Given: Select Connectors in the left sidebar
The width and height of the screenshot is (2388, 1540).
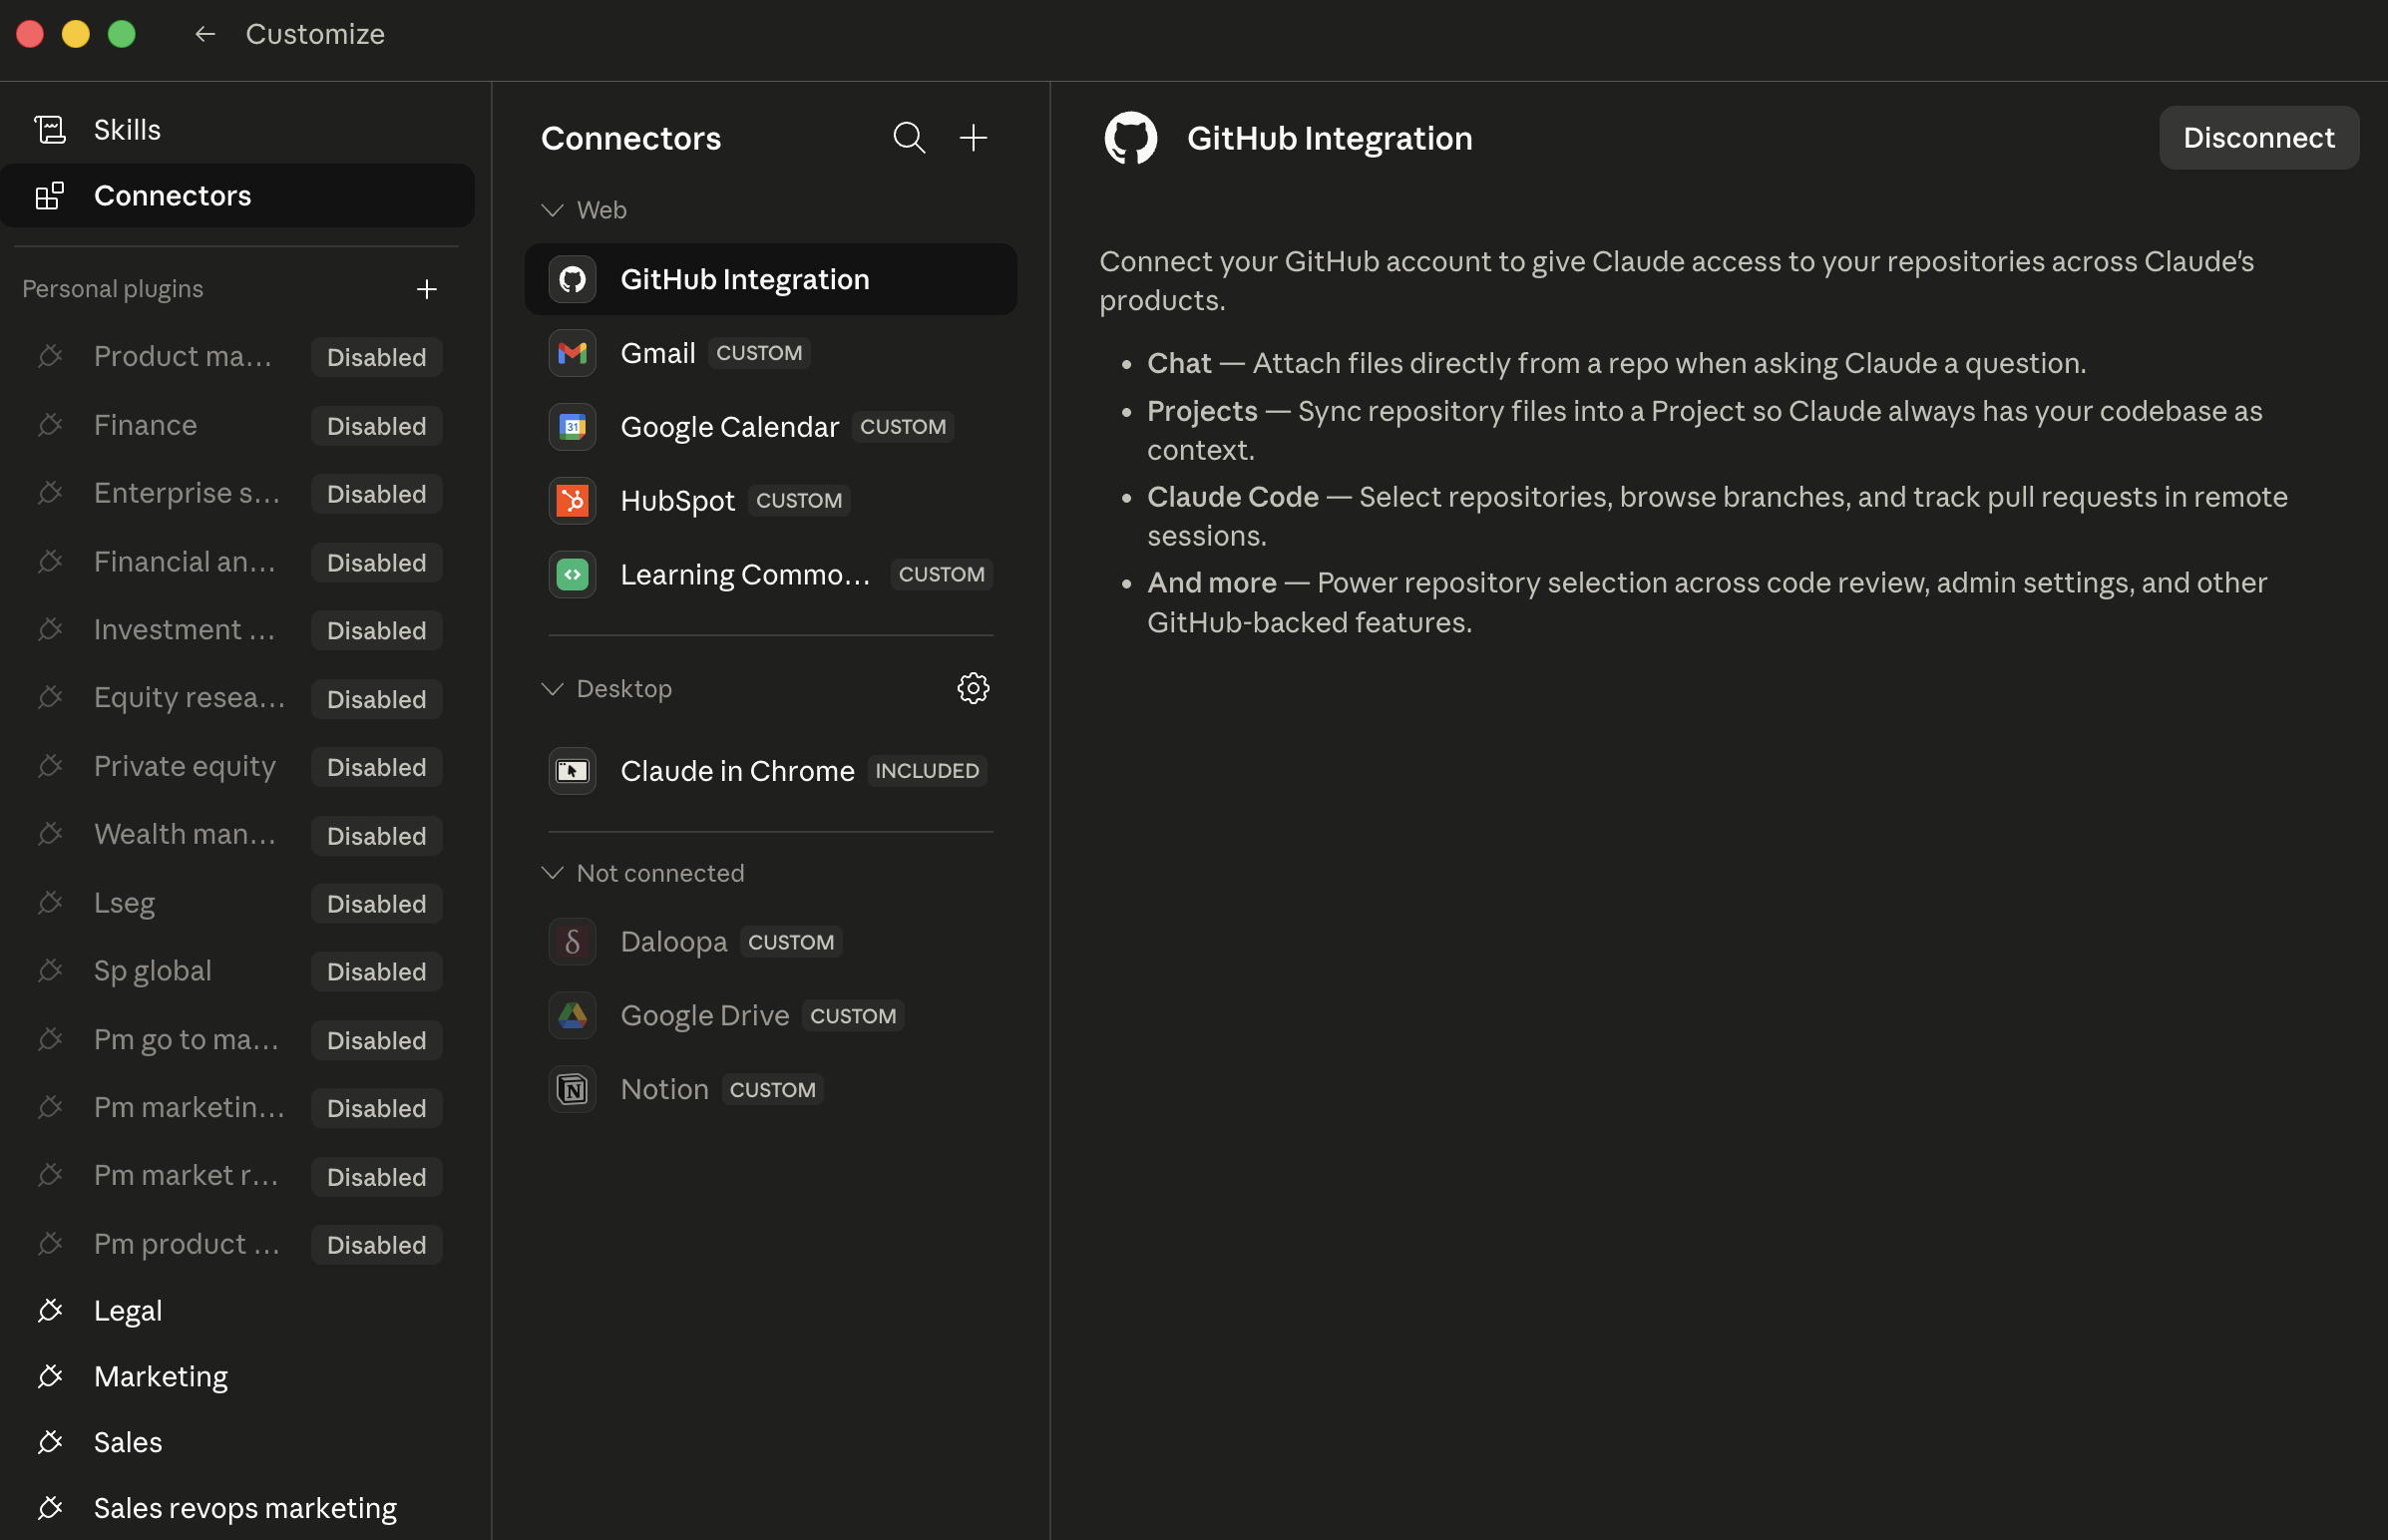Looking at the screenshot, I should click(x=237, y=195).
